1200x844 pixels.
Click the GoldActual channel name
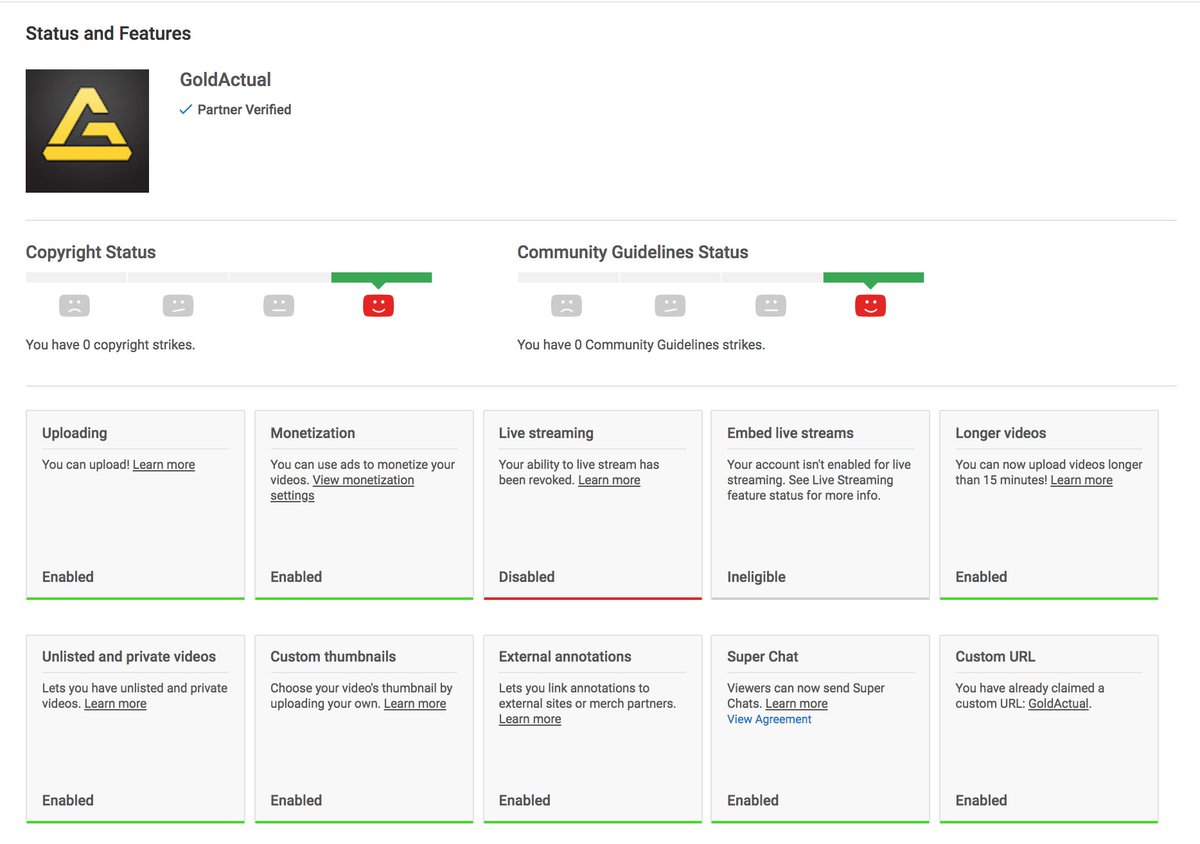coord(225,80)
